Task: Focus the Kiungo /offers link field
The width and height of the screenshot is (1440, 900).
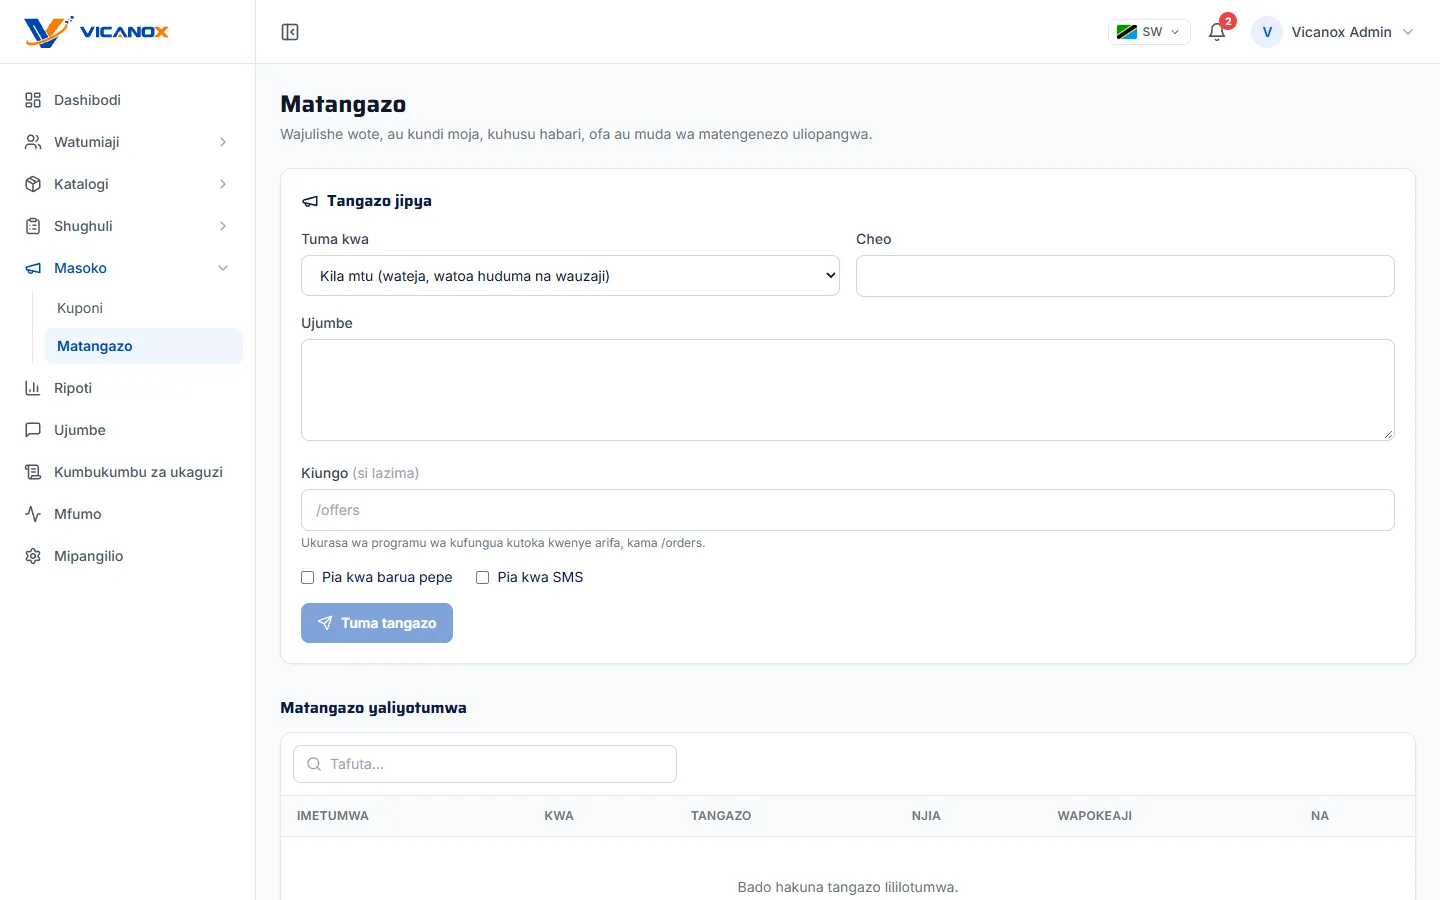Action: [848, 510]
